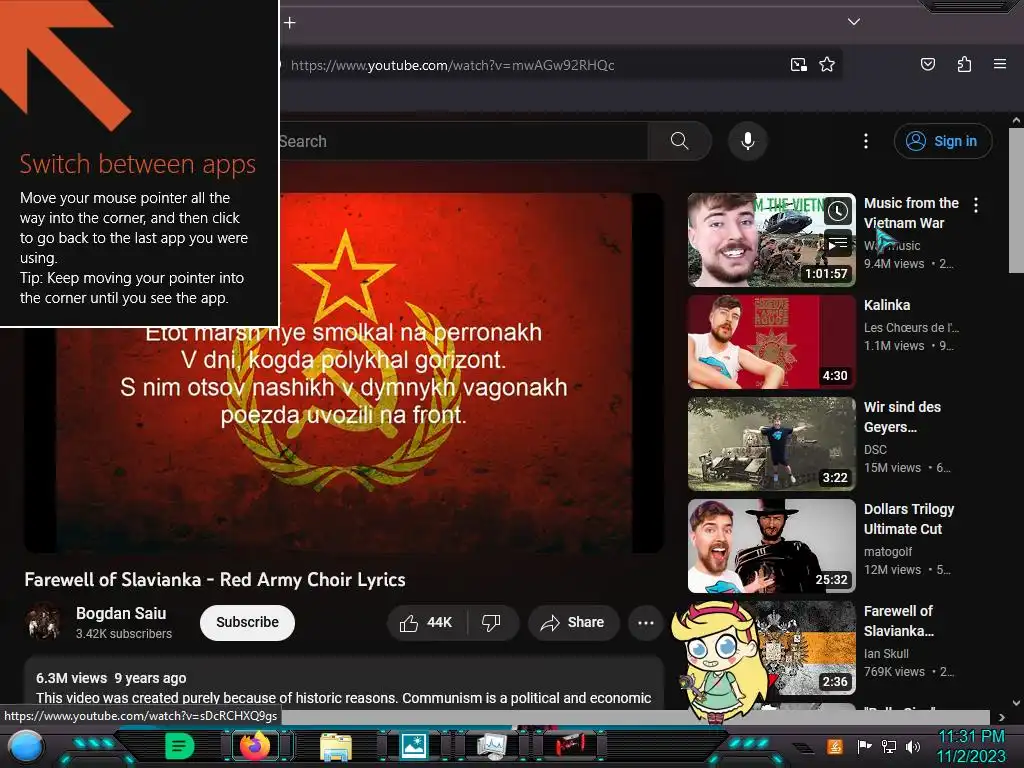Like the video with 44K likes
The image size is (1024, 768).
[426, 622]
